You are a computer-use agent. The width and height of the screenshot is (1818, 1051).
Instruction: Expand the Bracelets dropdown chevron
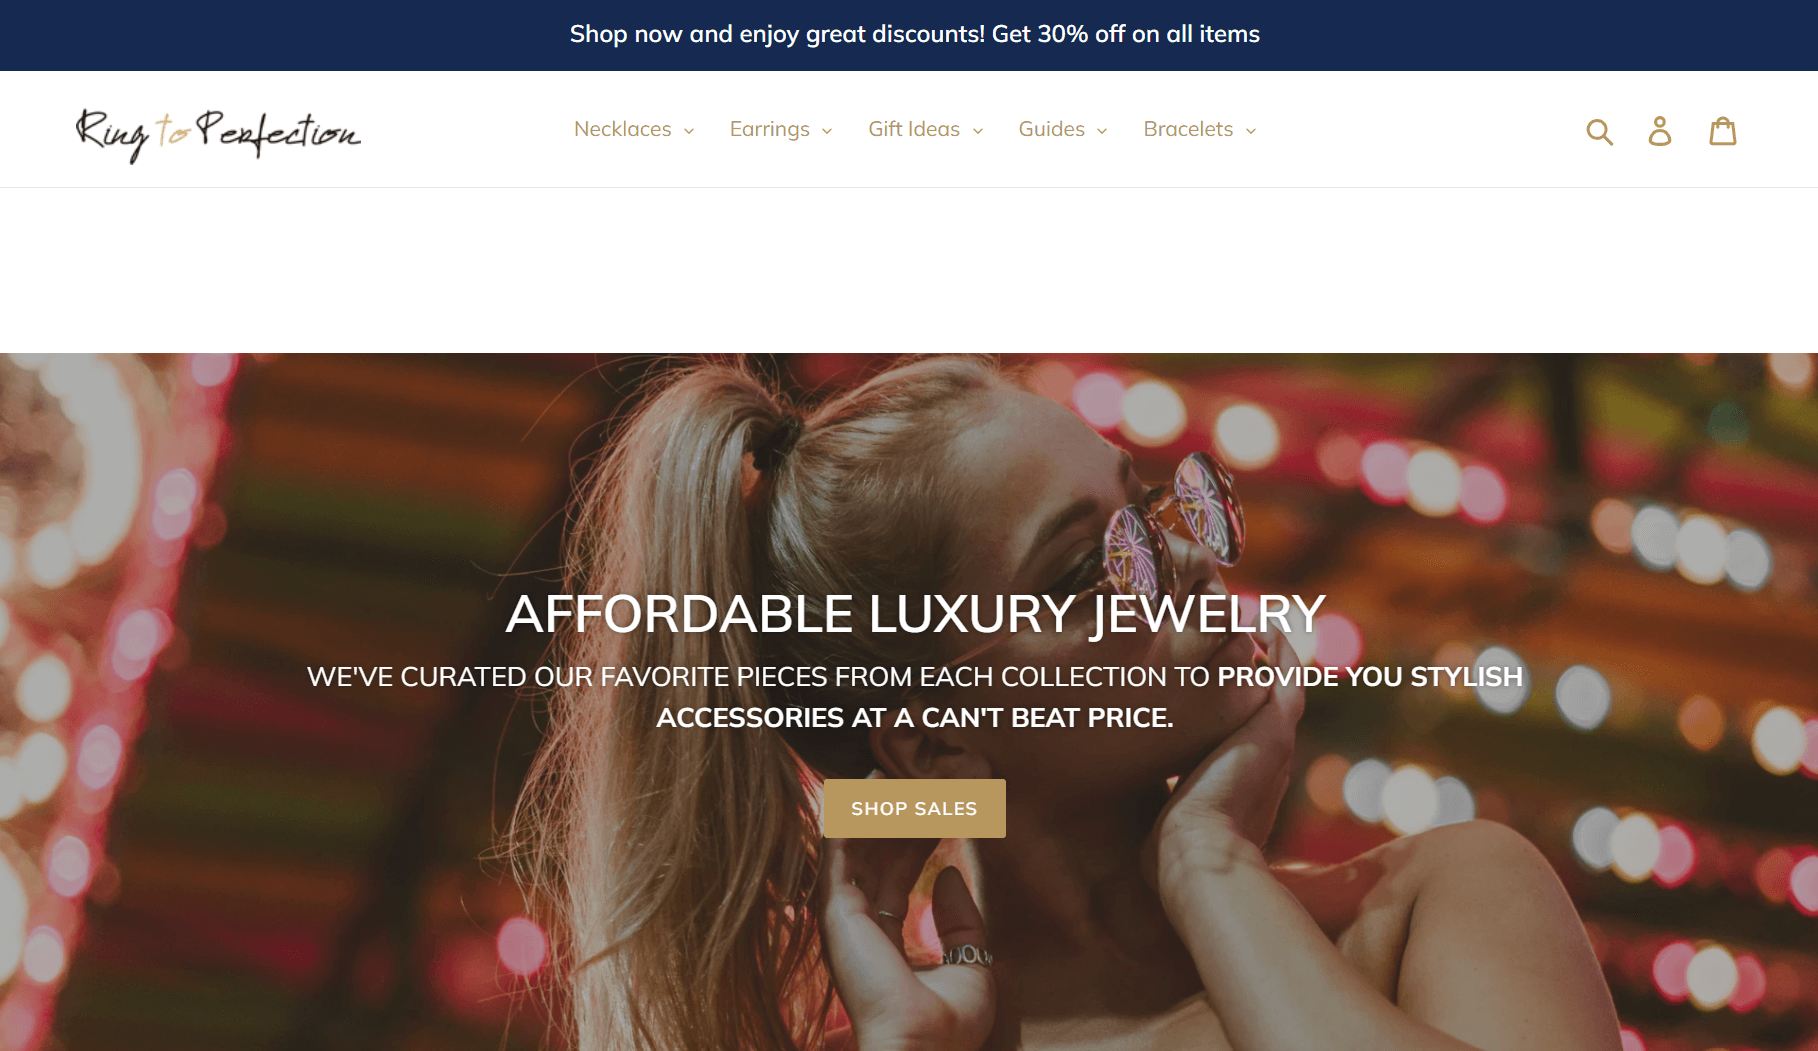coord(1251,131)
